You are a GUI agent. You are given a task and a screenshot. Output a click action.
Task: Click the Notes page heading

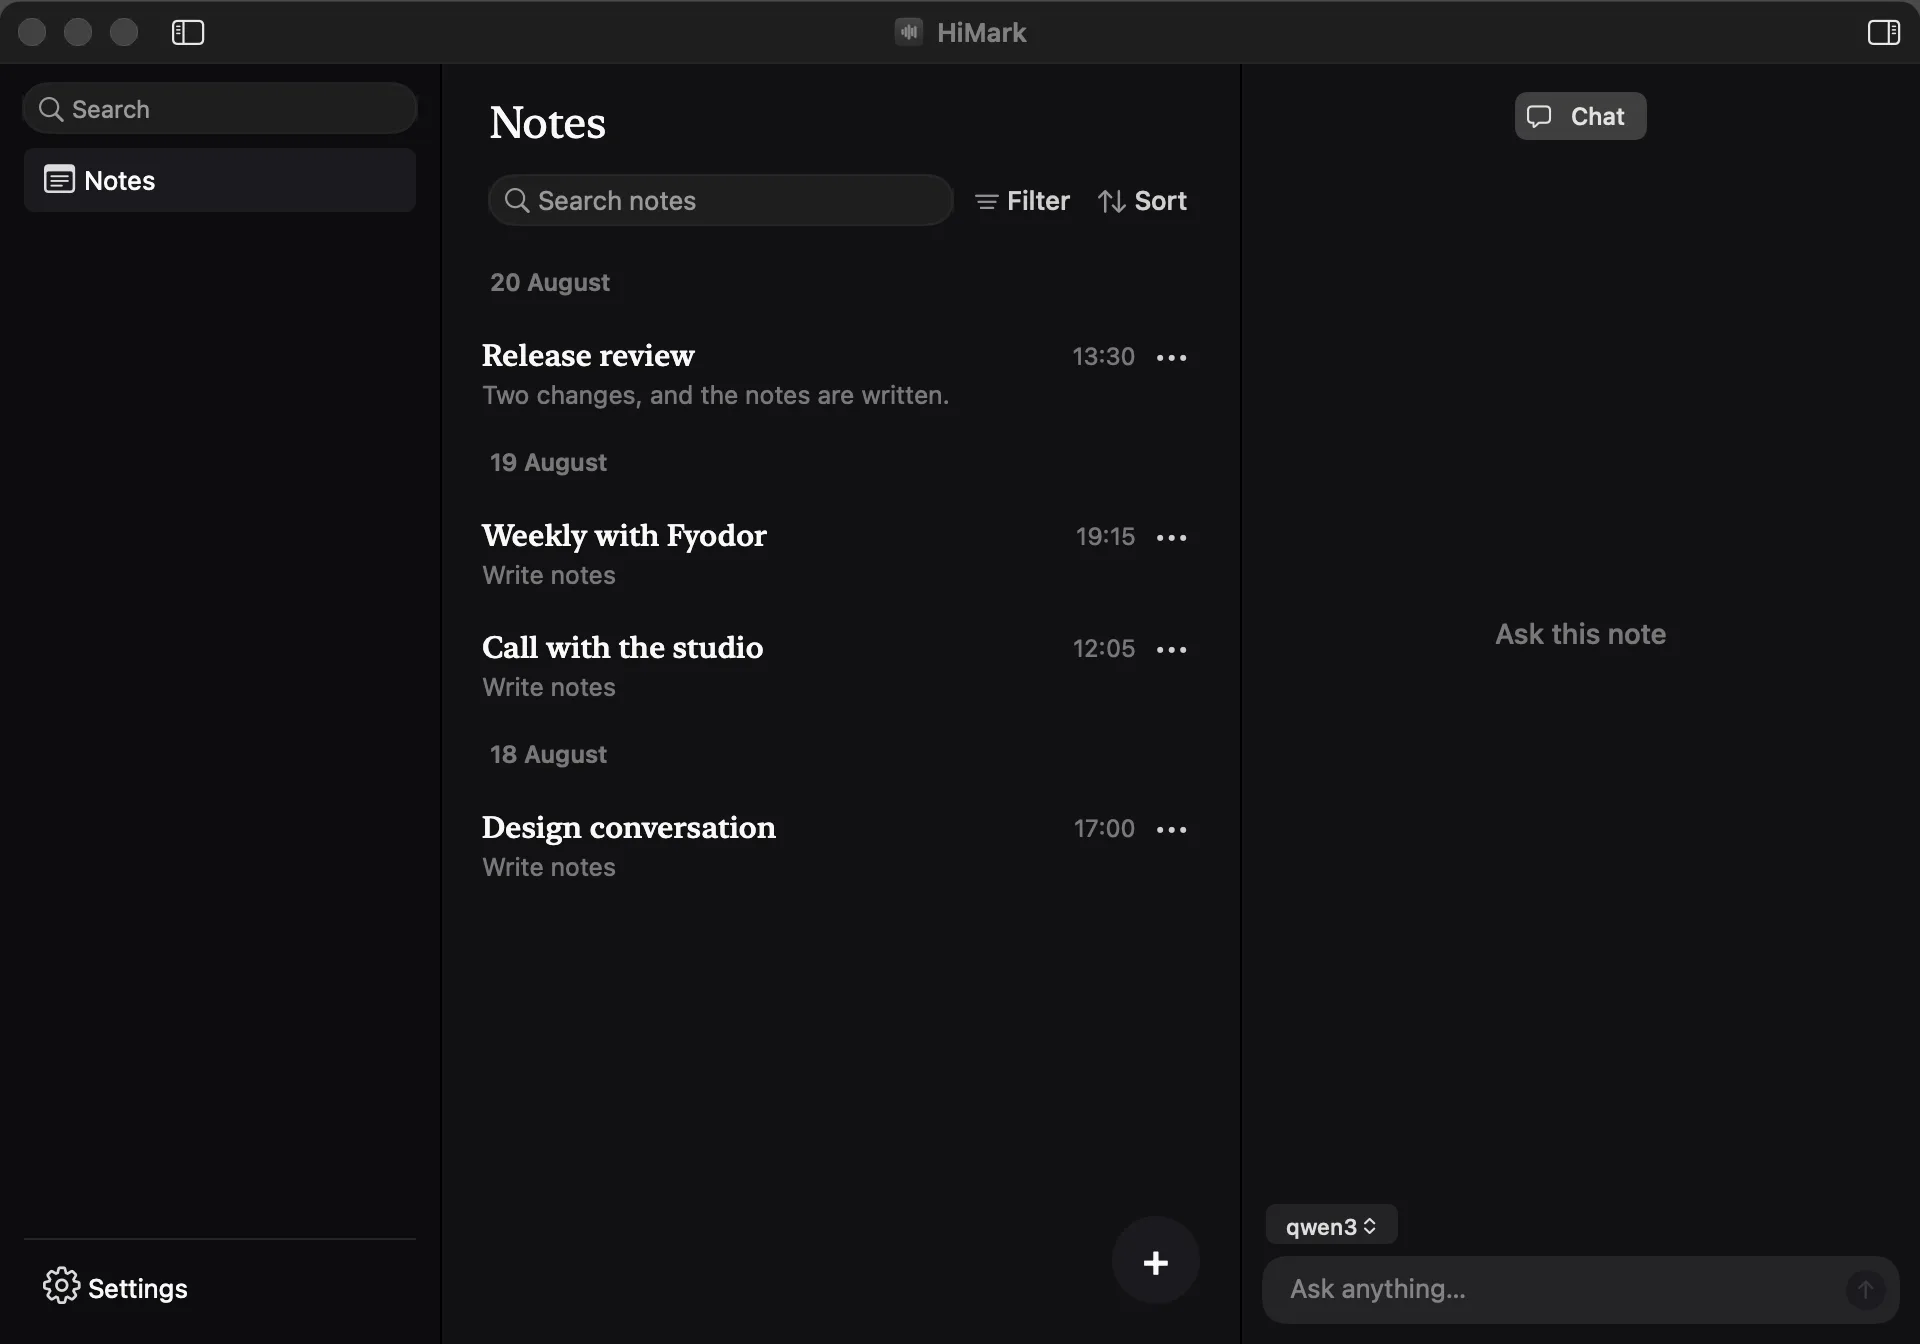pos(547,122)
